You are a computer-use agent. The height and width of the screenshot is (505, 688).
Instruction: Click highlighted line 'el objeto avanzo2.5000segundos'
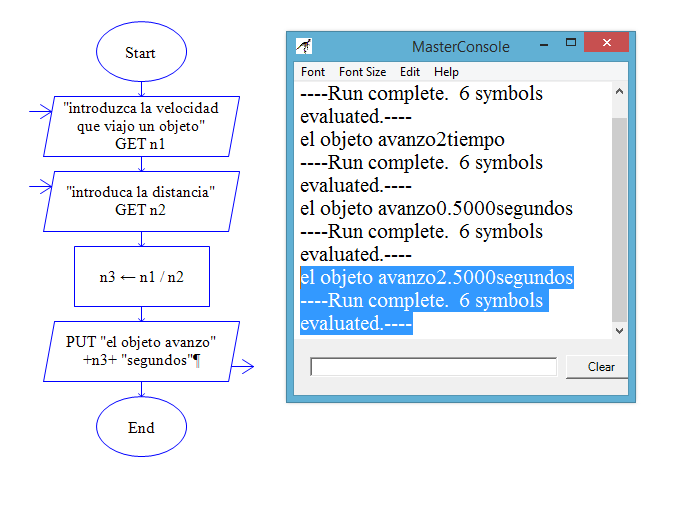pyautogui.click(x=437, y=278)
